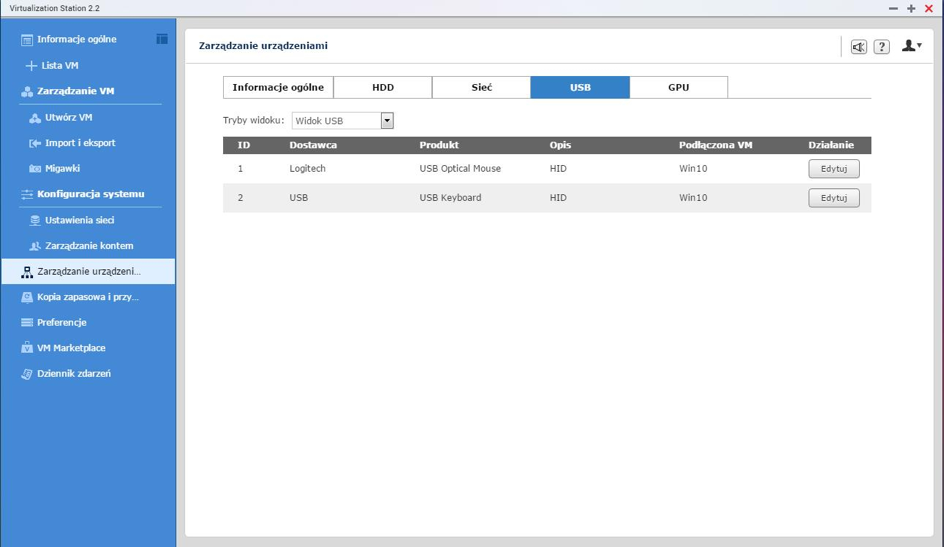Click the Utwórz VM icon
The height and width of the screenshot is (547, 944).
35,117
